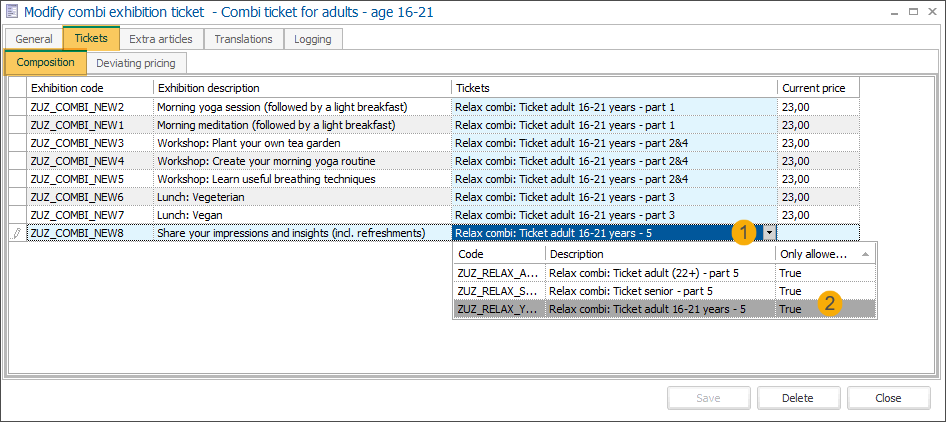The width and height of the screenshot is (946, 422).
Task: Click the Close button at bottom
Action: pyautogui.click(x=888, y=398)
